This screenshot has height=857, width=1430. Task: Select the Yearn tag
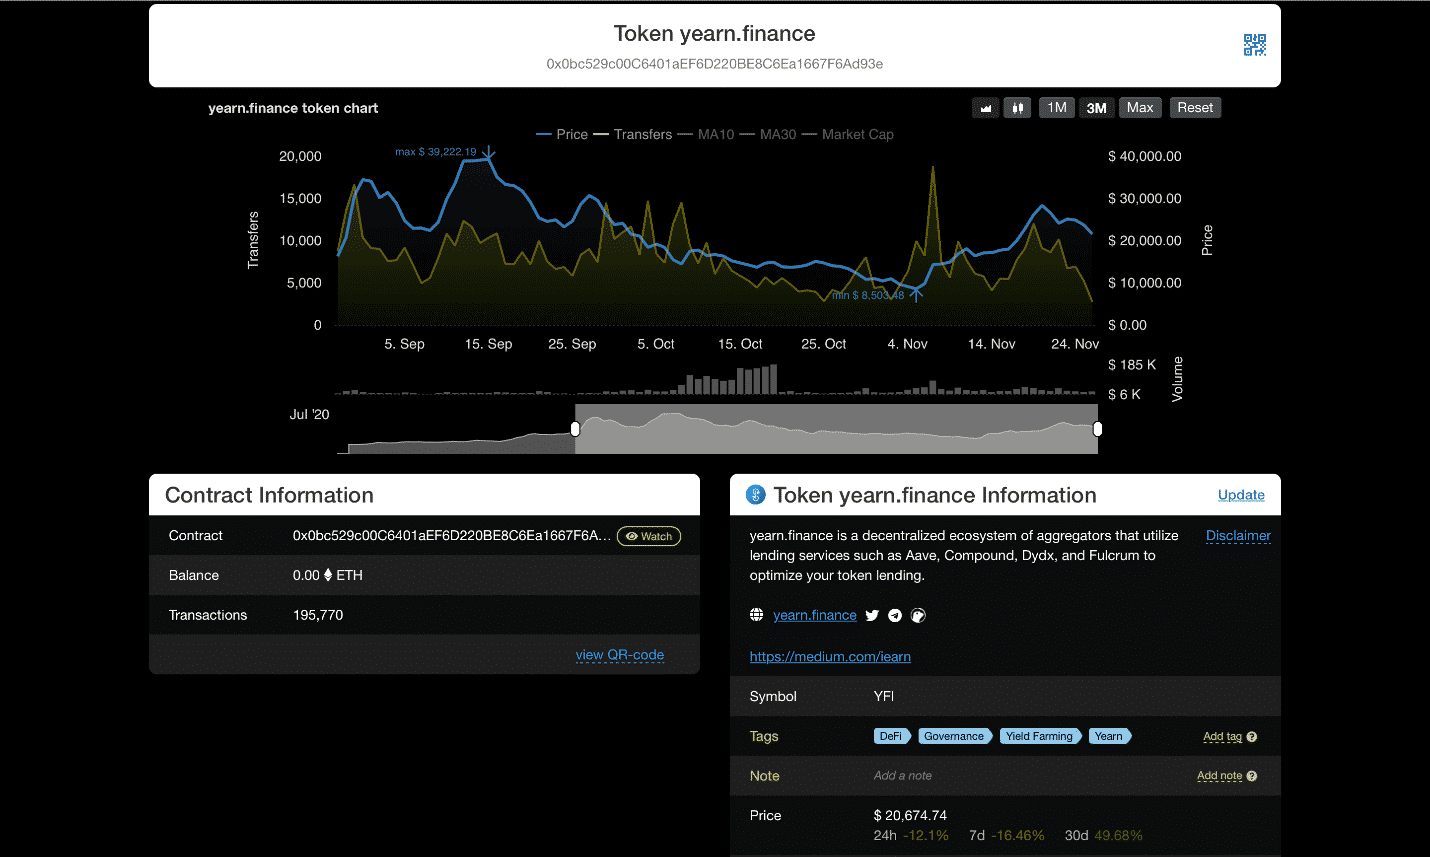[x=1109, y=736]
